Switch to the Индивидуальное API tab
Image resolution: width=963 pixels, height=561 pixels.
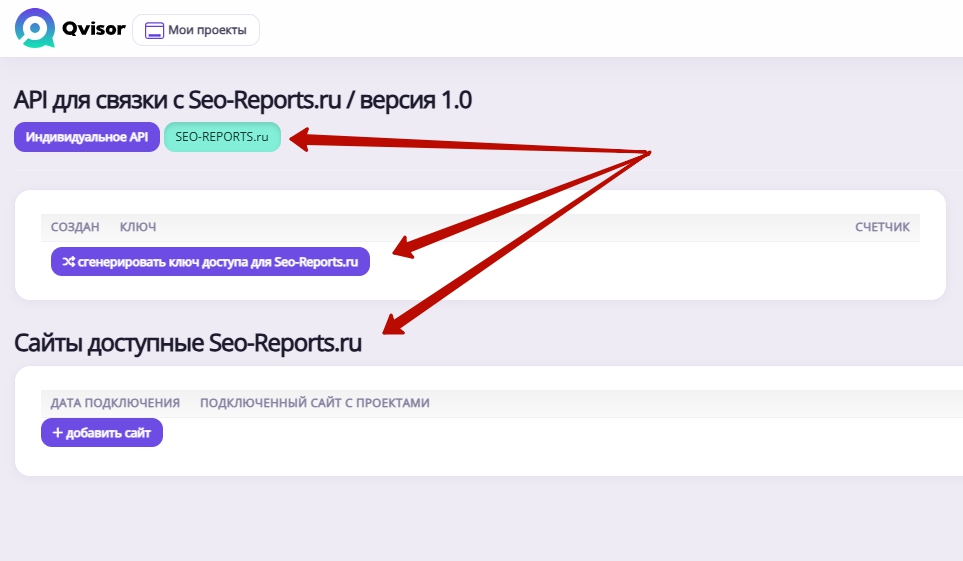pos(87,137)
